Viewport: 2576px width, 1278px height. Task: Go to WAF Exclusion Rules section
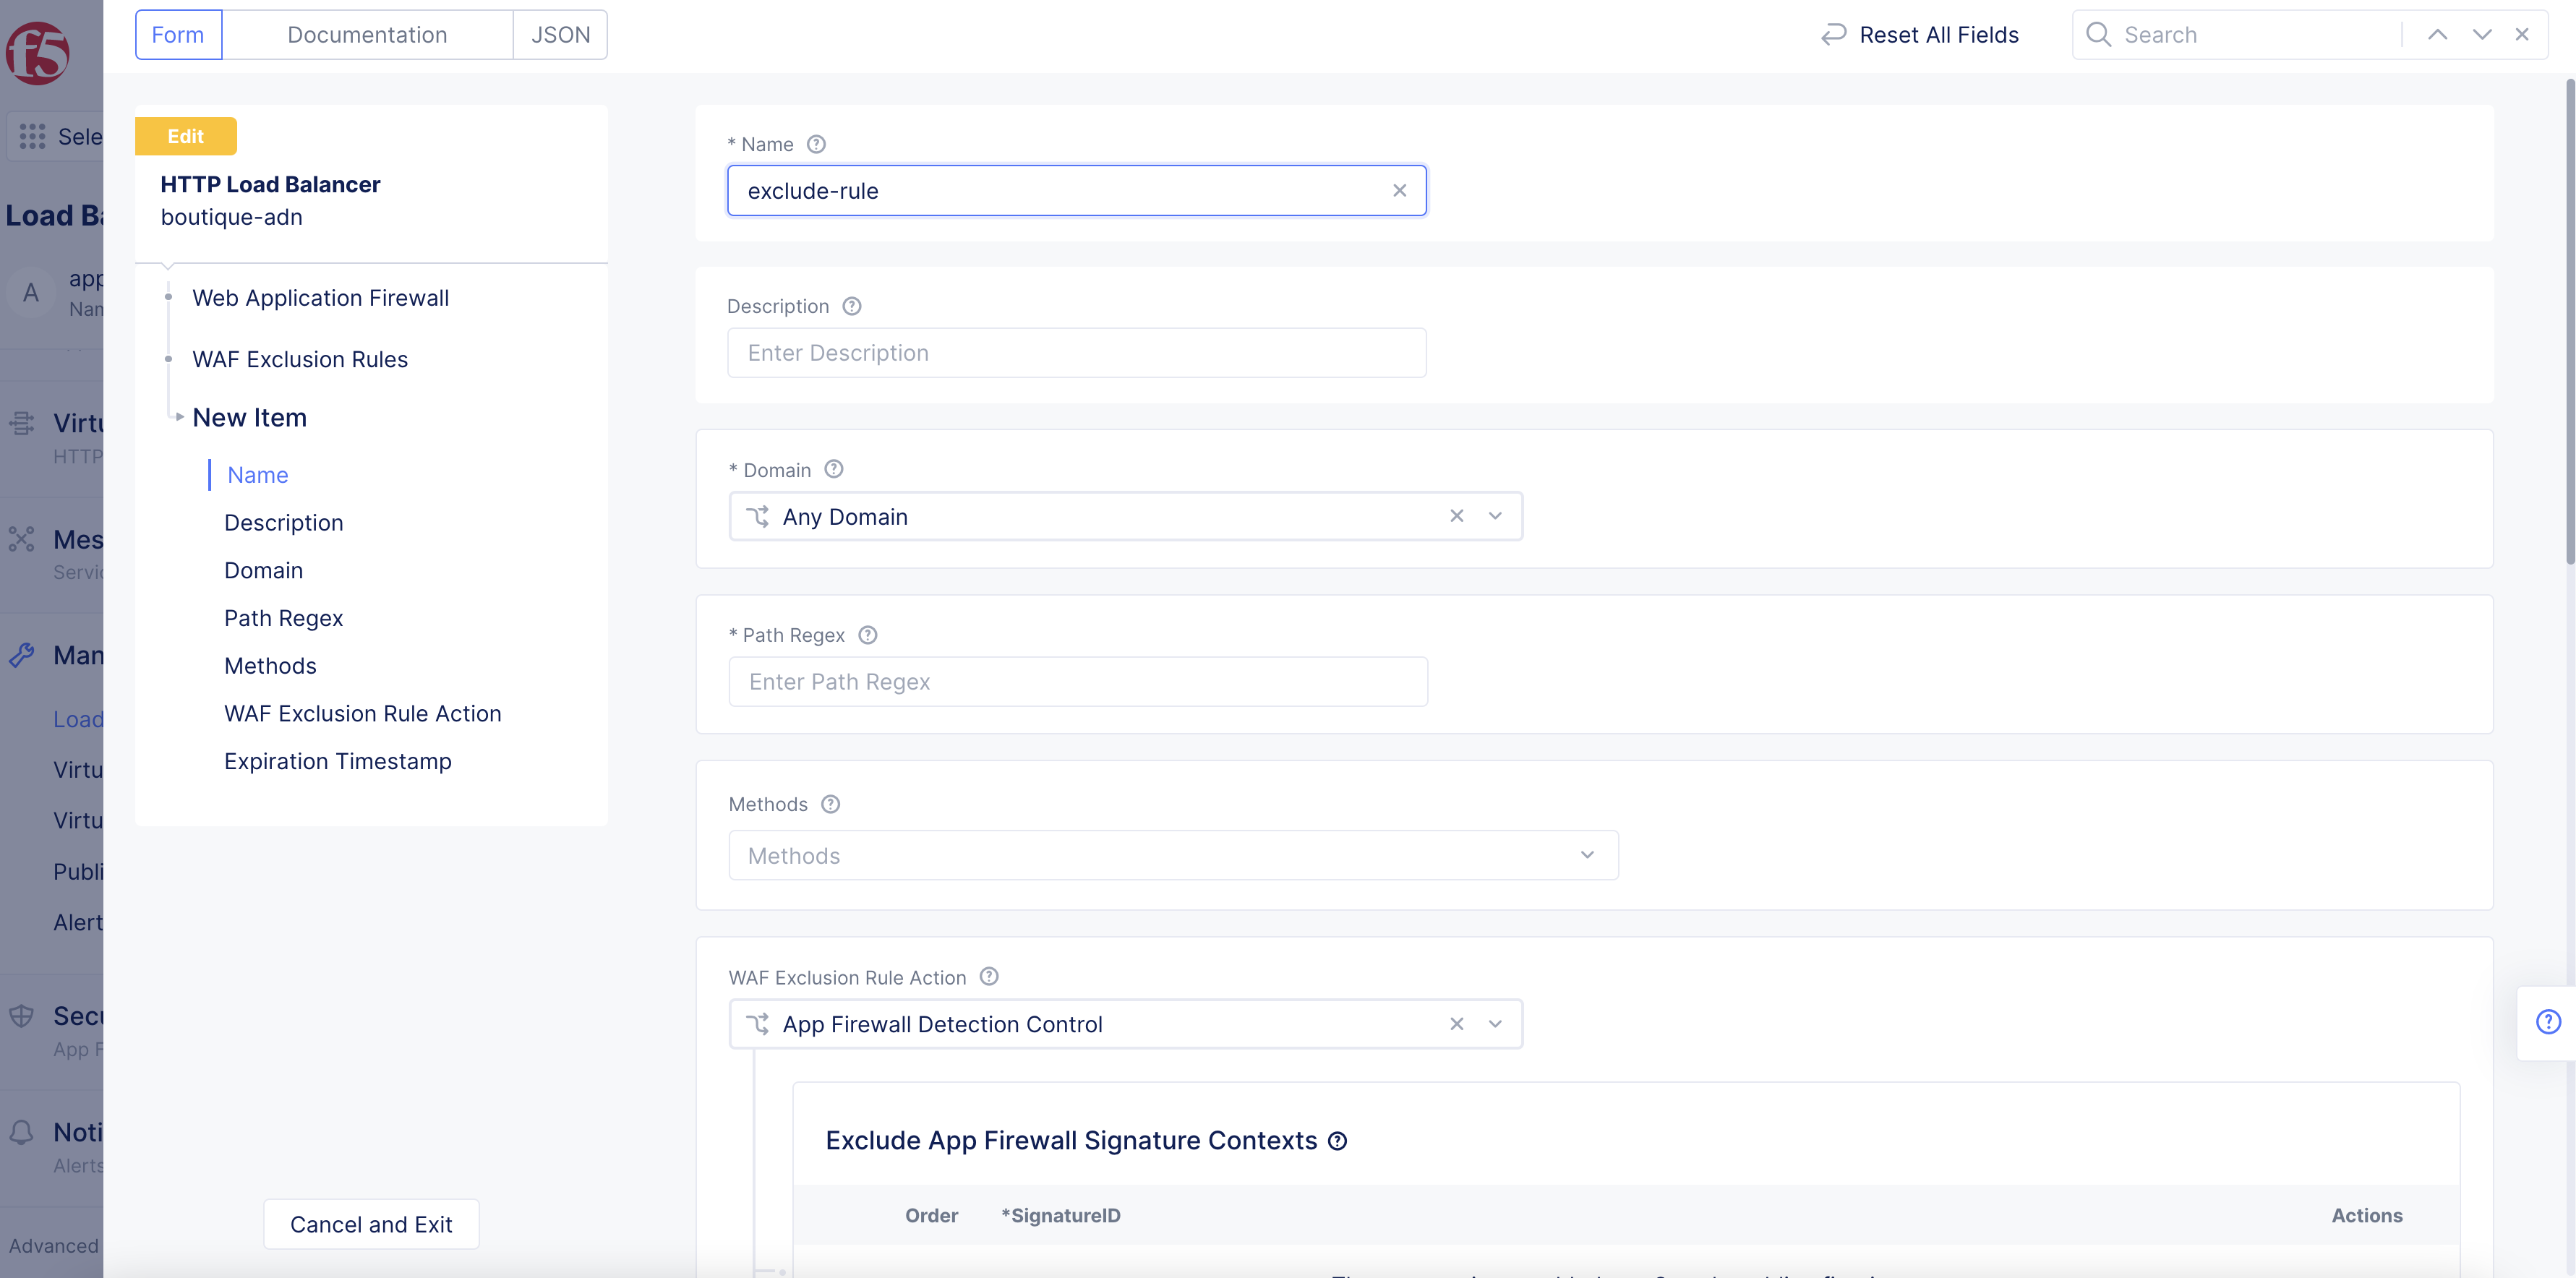pos(300,359)
